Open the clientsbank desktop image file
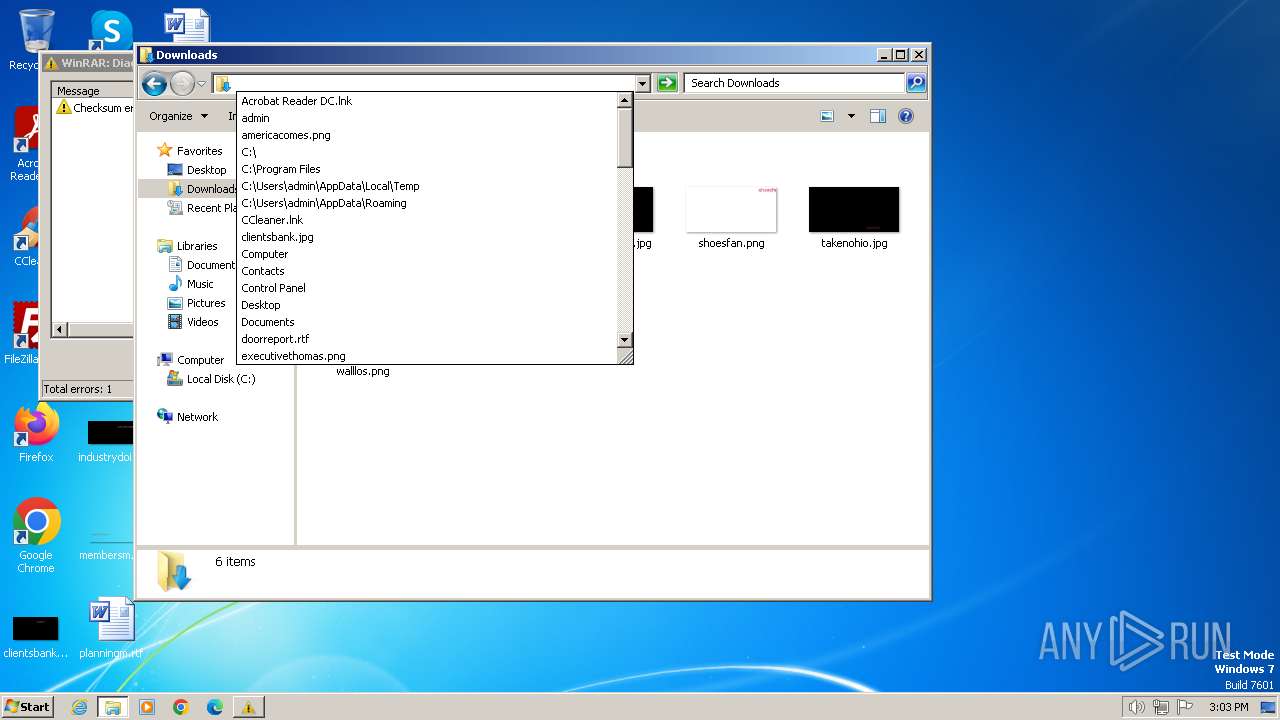Image resolution: width=1280 pixels, height=720 pixels. tap(36, 637)
